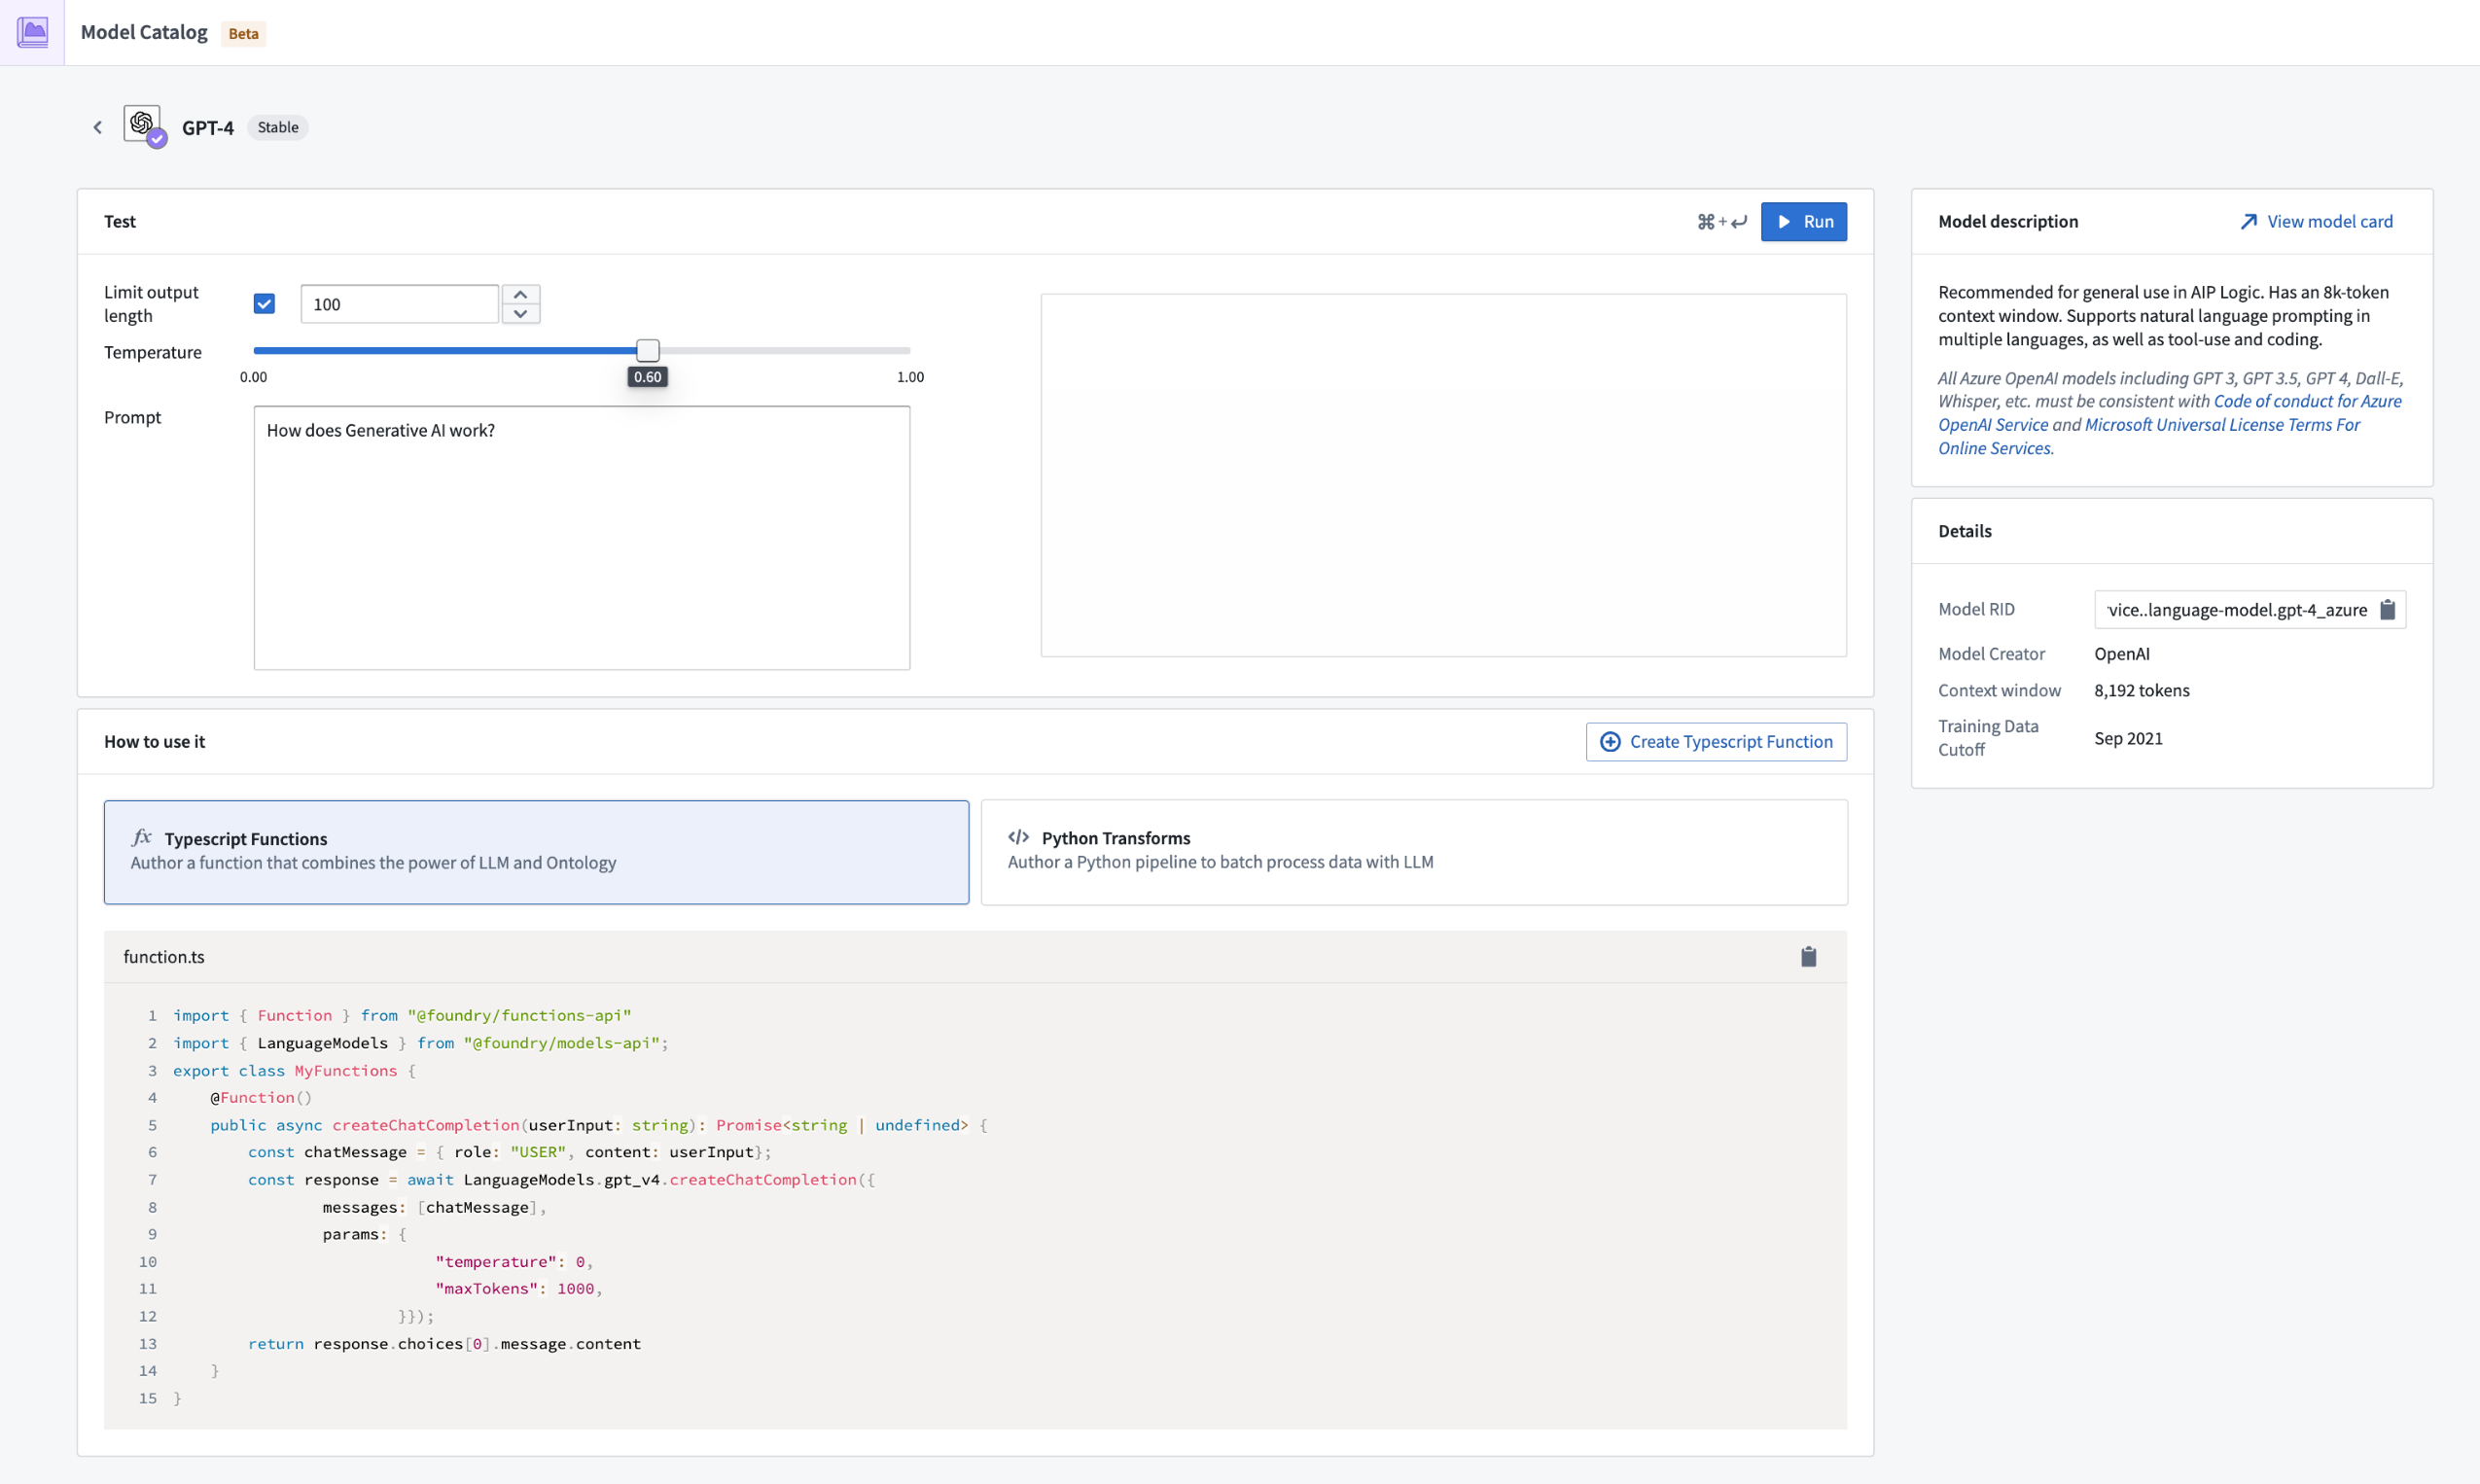The image size is (2480, 1484).
Task: Click the Beta tag beside Model Catalog
Action: tap(243, 33)
